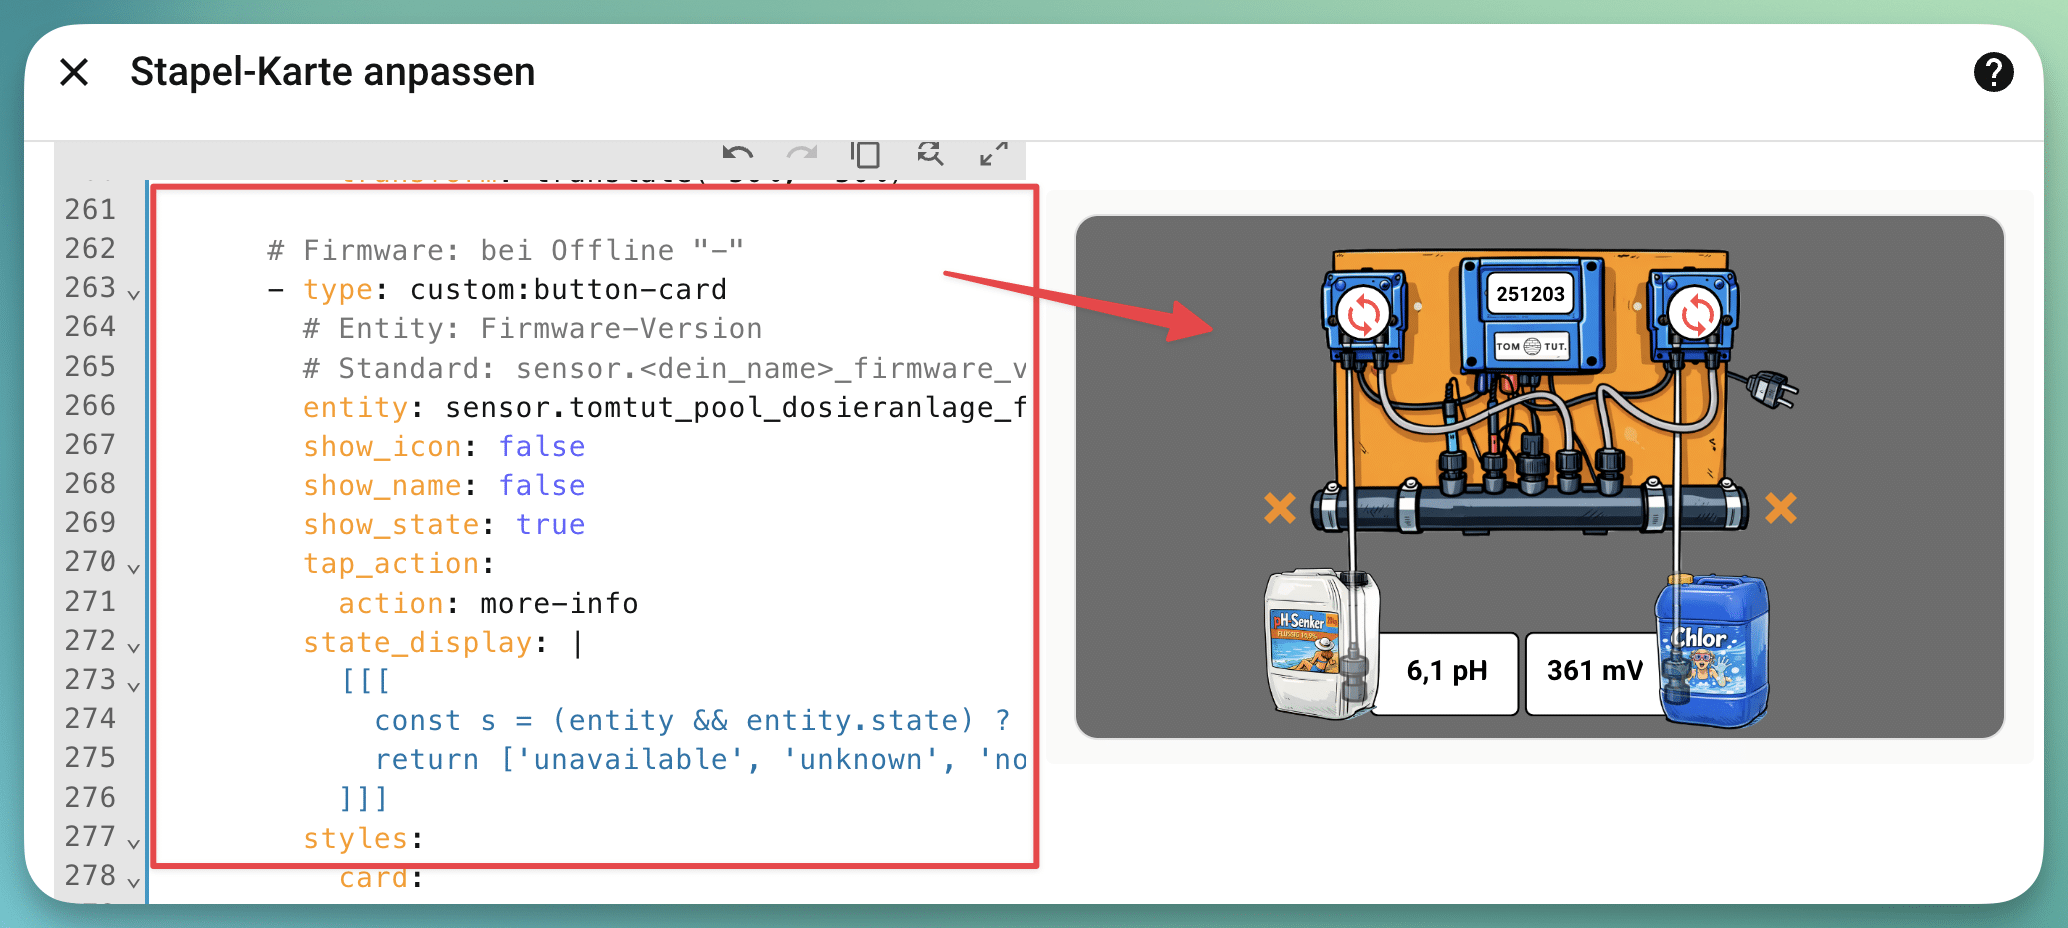Expand code editor to fullscreen
2068x928 pixels.
coord(993,154)
